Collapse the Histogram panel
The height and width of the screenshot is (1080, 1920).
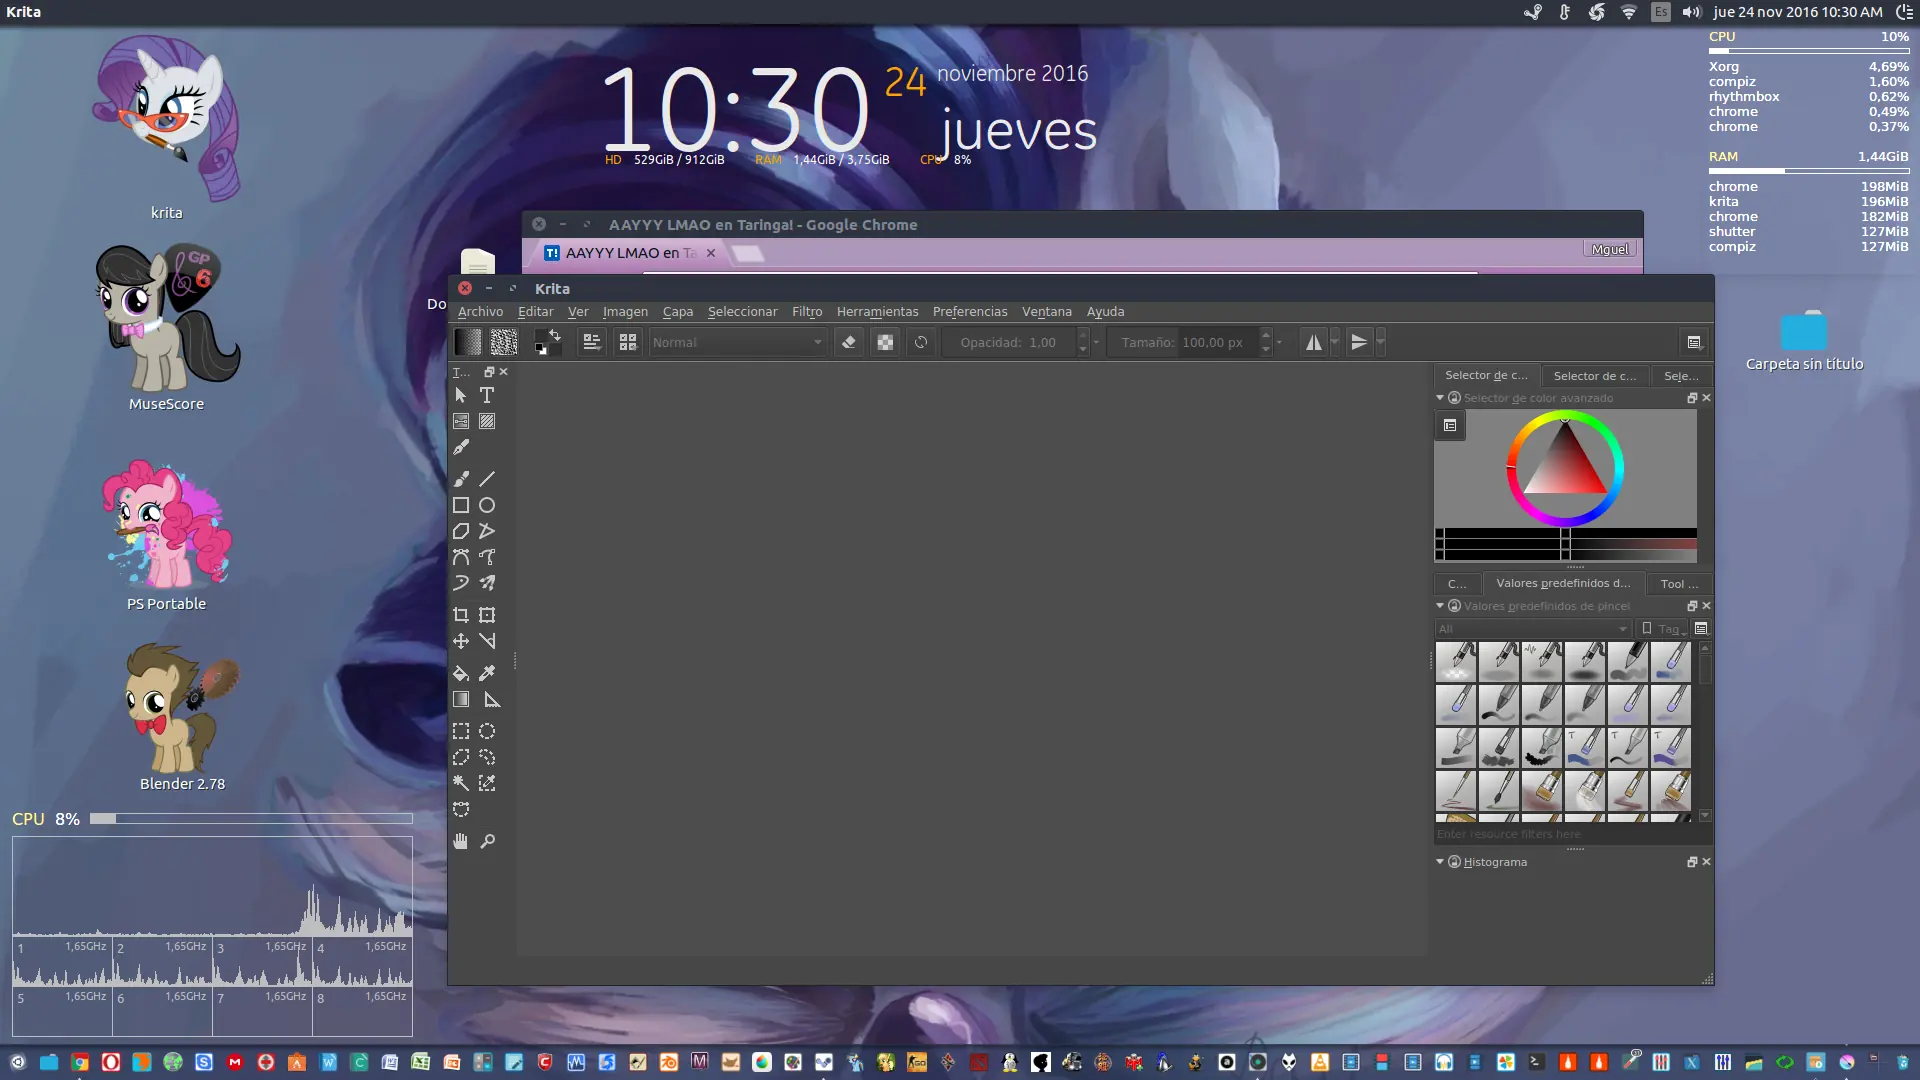click(1440, 861)
